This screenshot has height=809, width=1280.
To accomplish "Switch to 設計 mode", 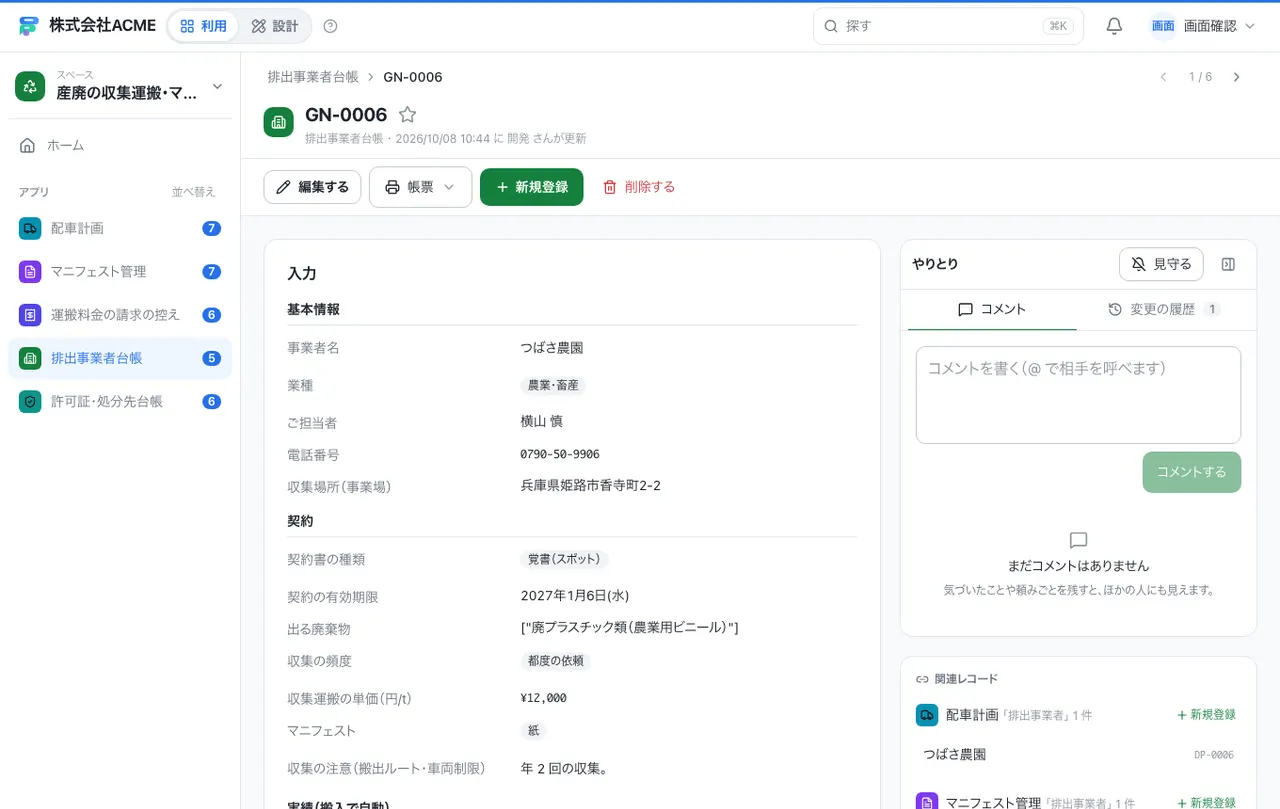I will pos(275,26).
